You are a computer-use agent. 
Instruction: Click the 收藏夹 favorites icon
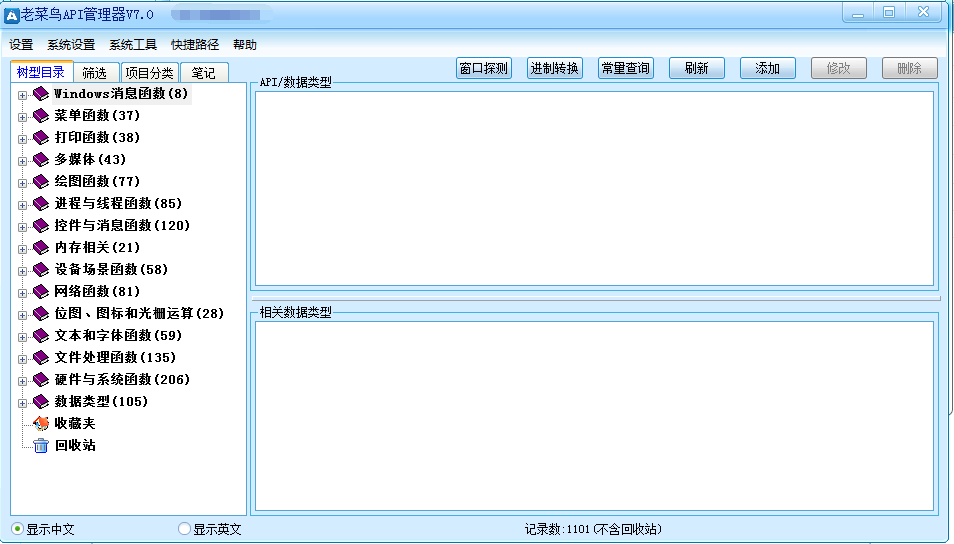pyautogui.click(x=41, y=424)
